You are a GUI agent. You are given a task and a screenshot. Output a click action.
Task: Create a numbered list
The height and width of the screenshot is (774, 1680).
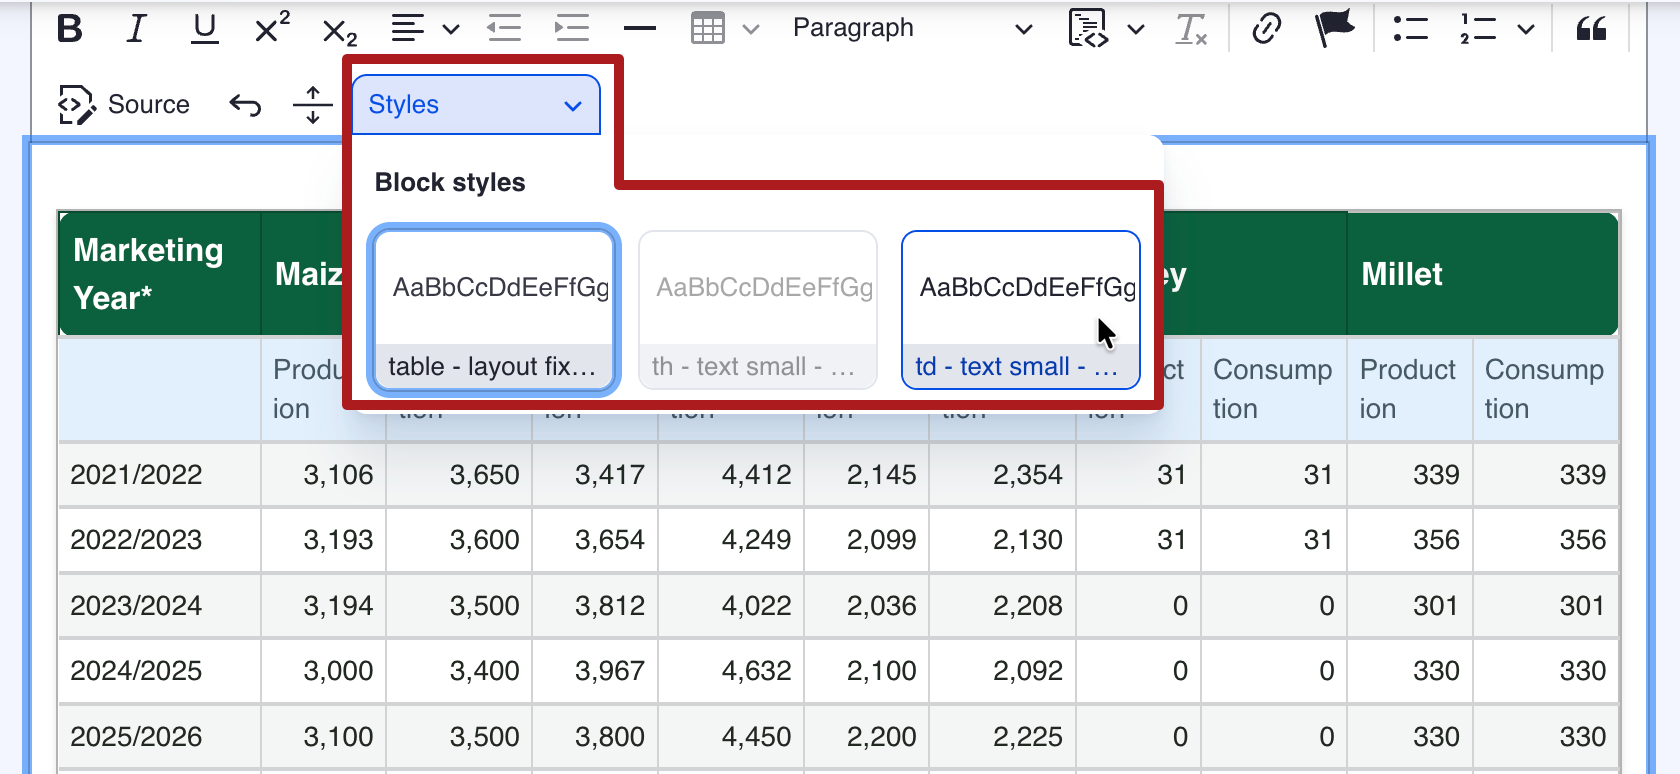[1478, 29]
